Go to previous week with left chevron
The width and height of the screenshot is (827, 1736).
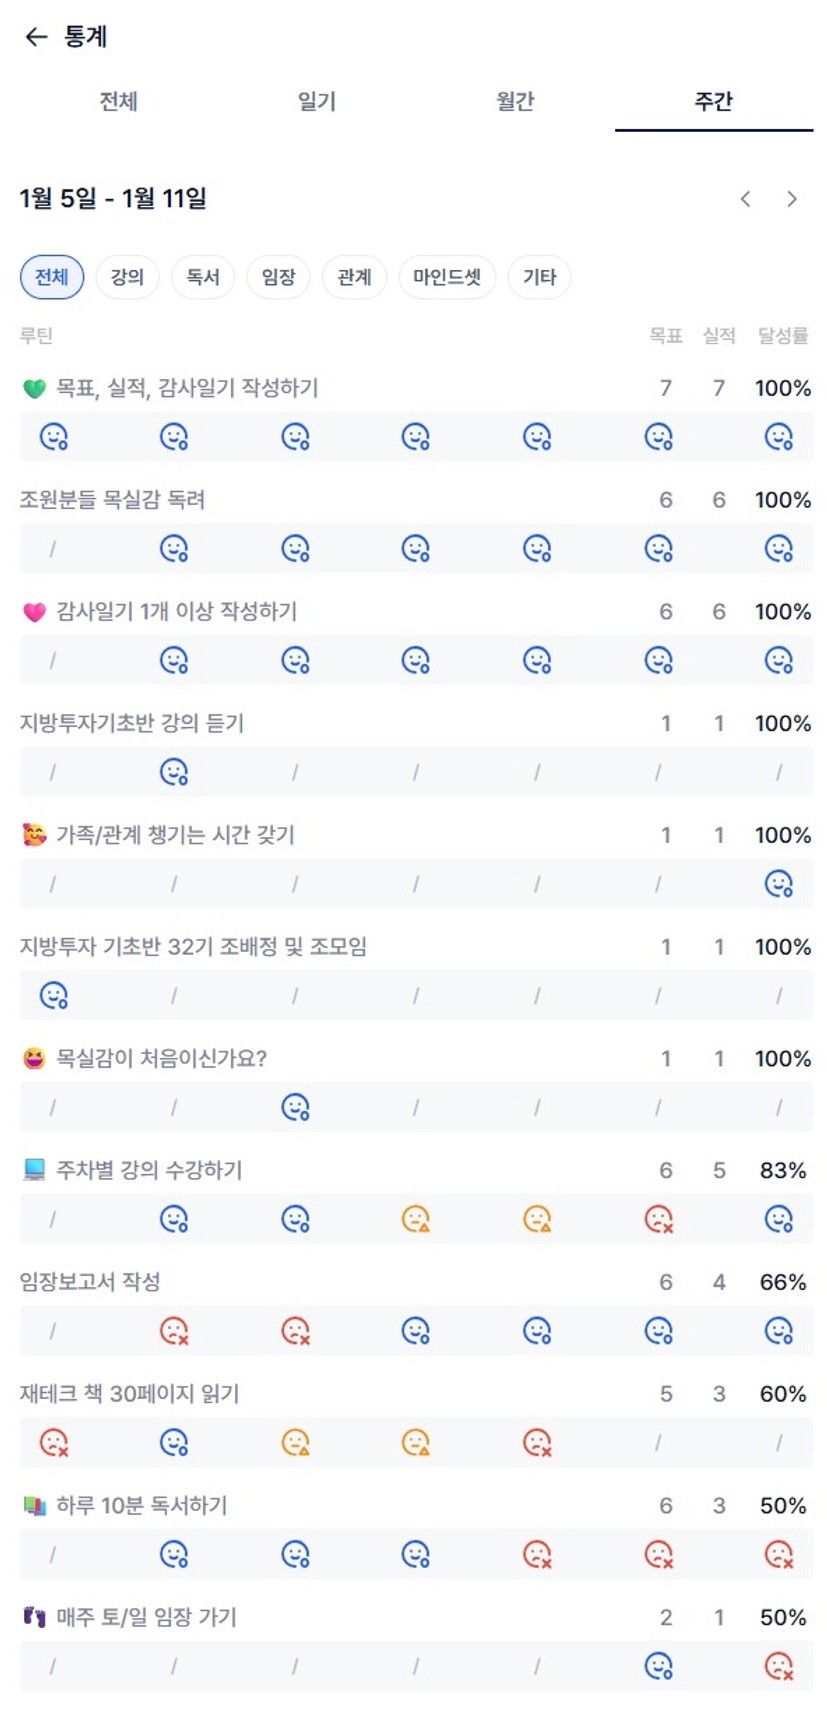point(745,199)
